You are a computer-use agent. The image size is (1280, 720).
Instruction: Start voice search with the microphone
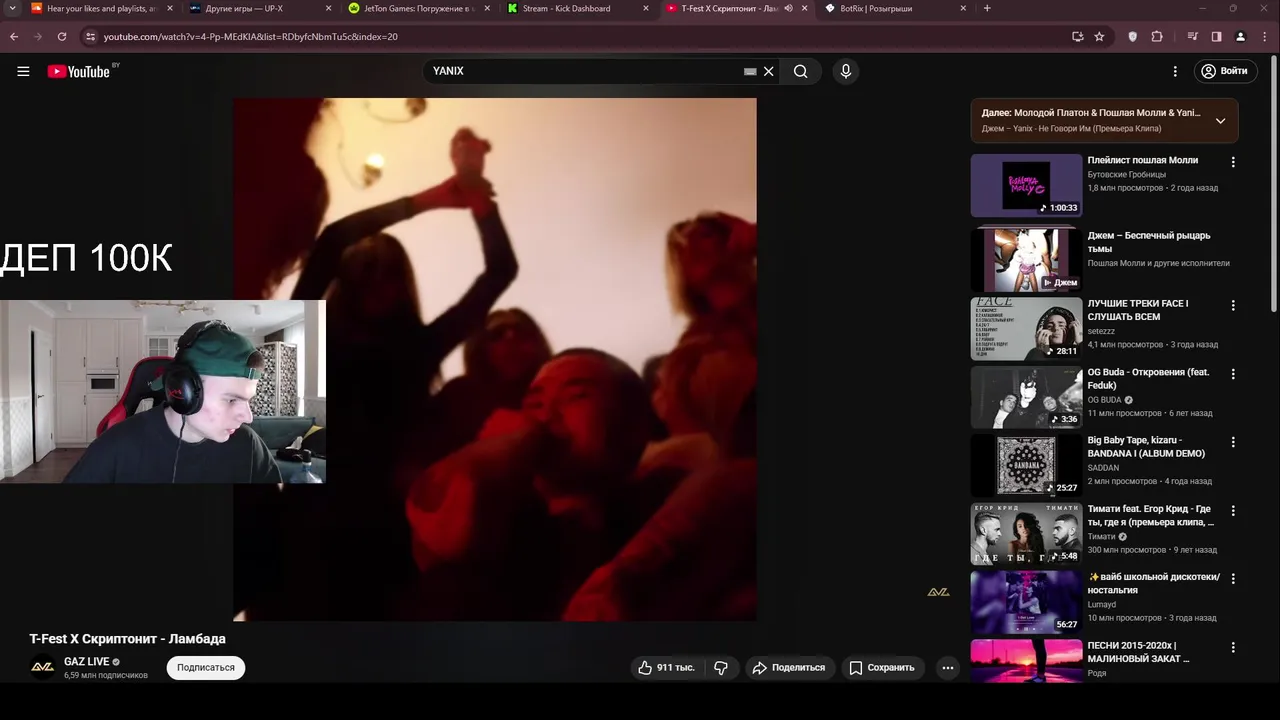(x=846, y=71)
